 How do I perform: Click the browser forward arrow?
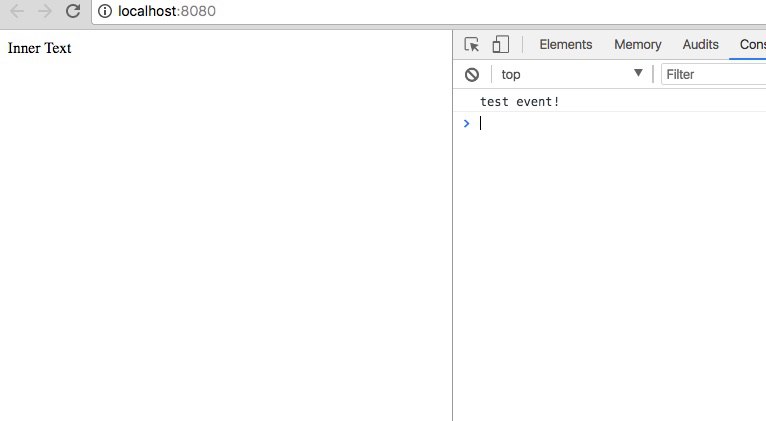(44, 11)
